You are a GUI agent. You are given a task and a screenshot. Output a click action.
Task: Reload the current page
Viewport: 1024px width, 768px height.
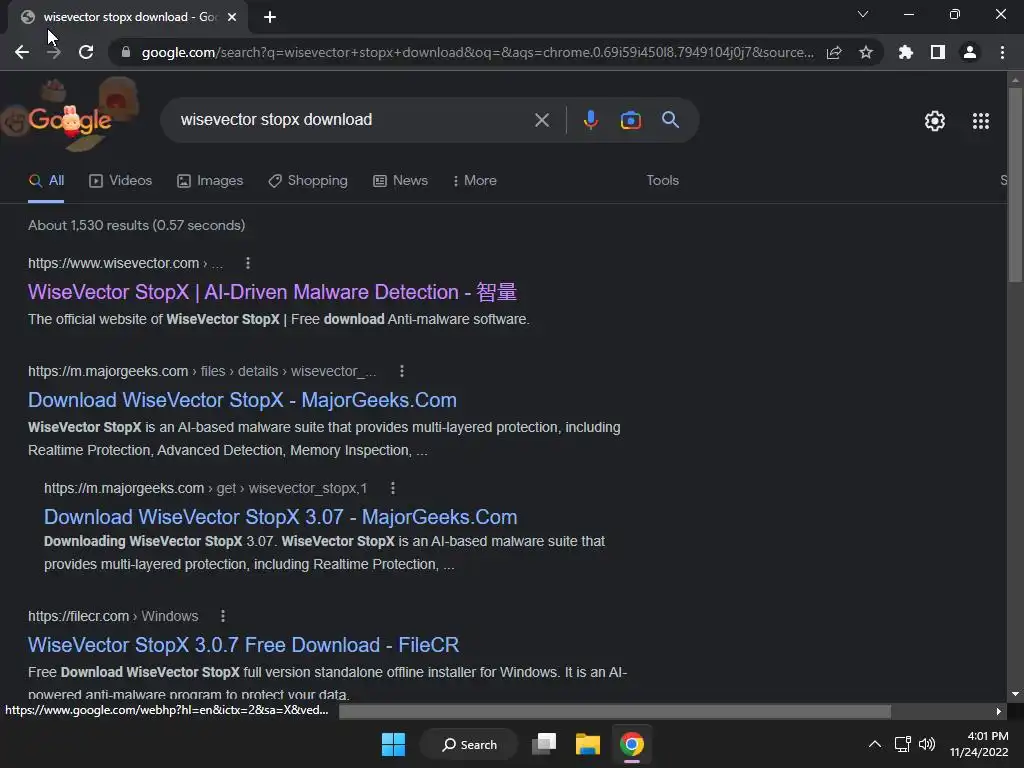tap(86, 52)
